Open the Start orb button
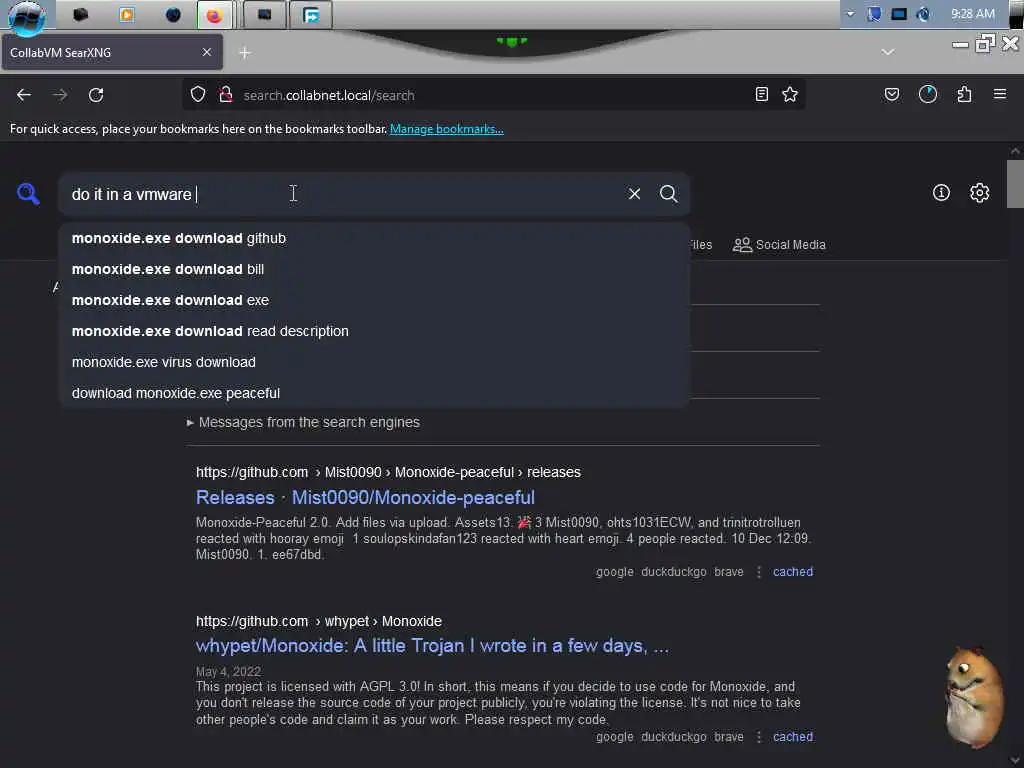This screenshot has height=768, width=1024. click(x=27, y=16)
